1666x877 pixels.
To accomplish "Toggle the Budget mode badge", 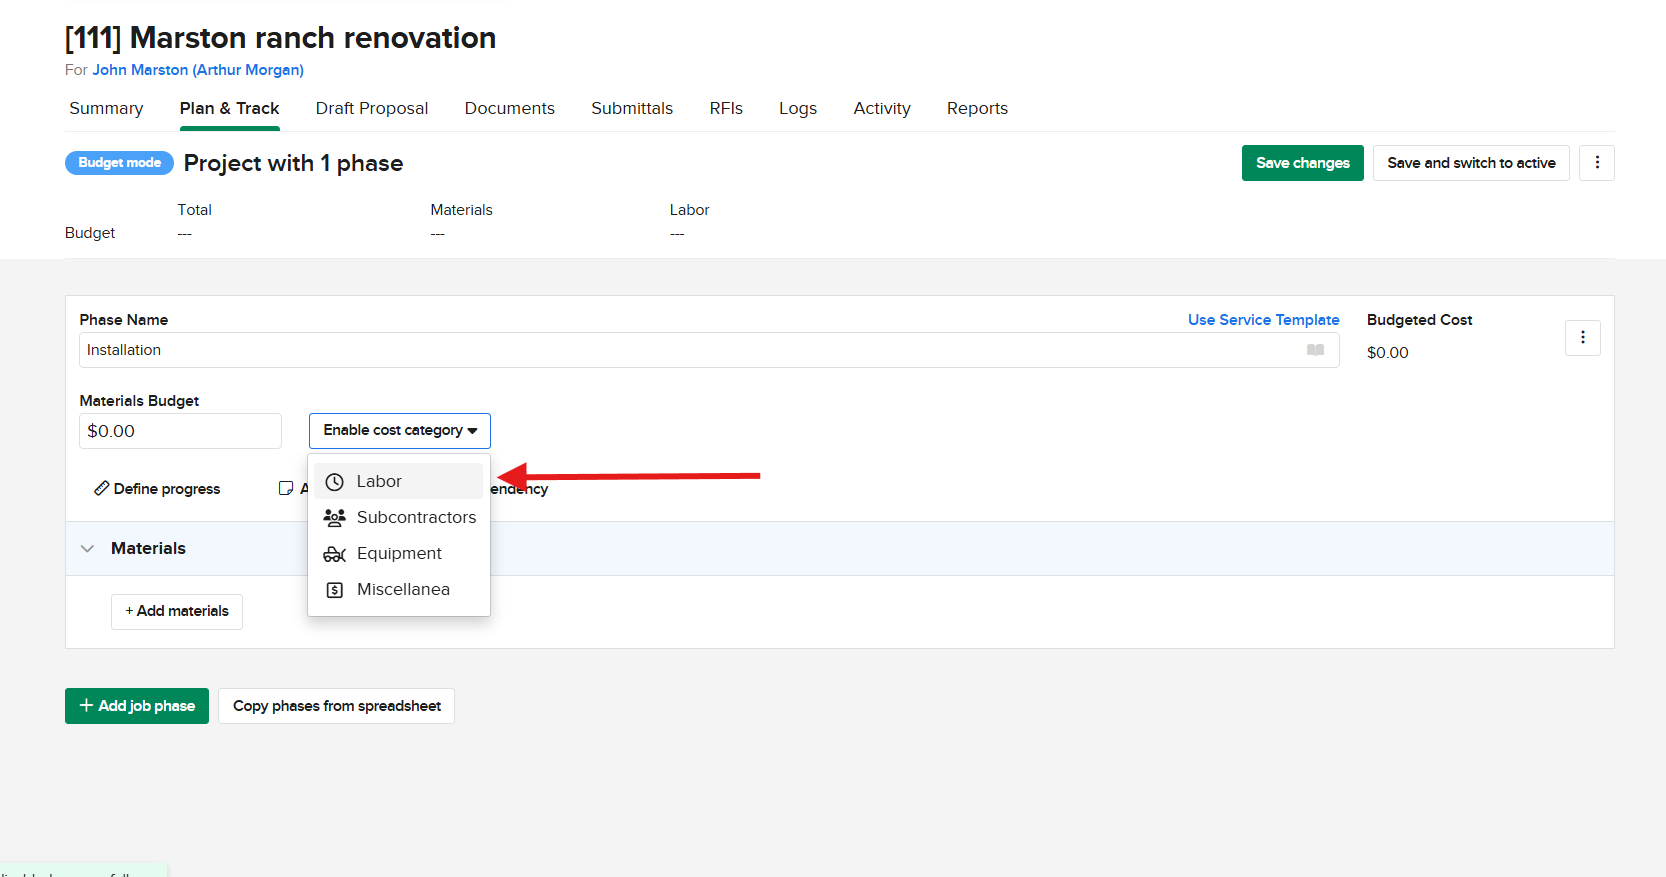I will point(119,163).
